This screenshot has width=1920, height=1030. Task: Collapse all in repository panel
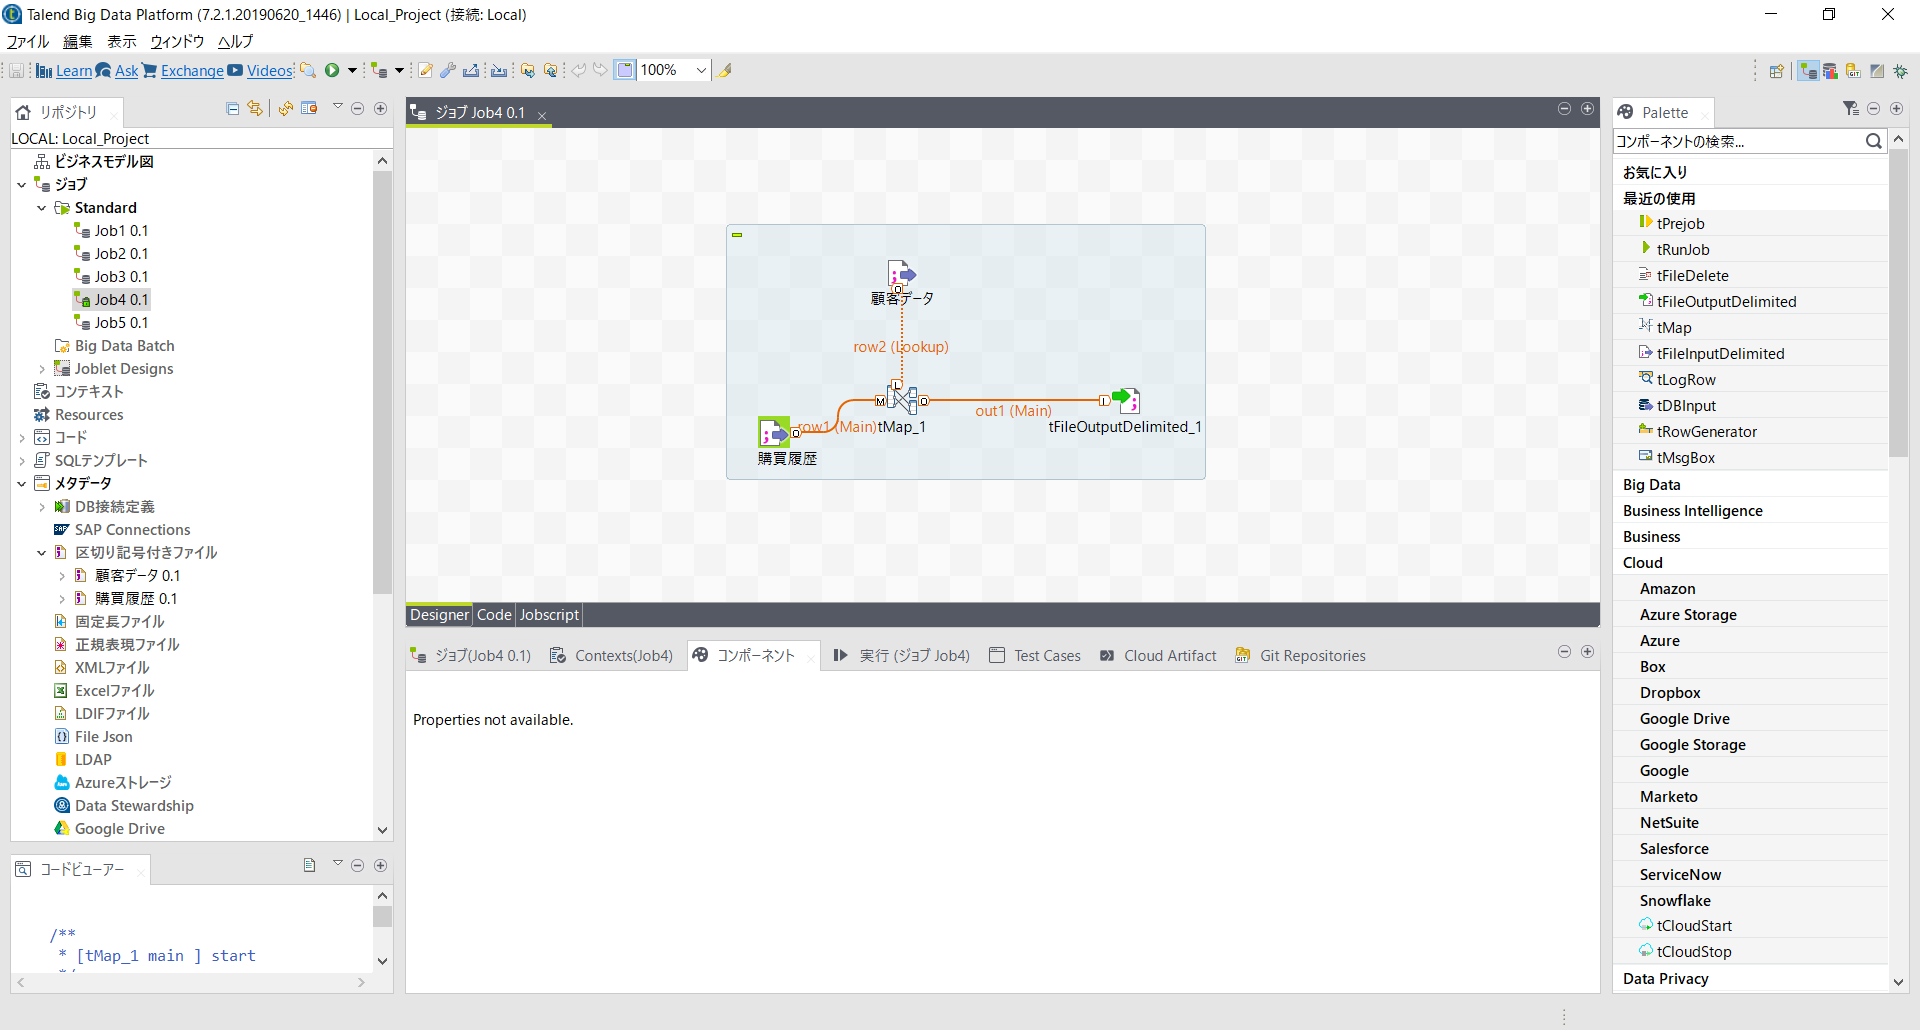(x=233, y=108)
